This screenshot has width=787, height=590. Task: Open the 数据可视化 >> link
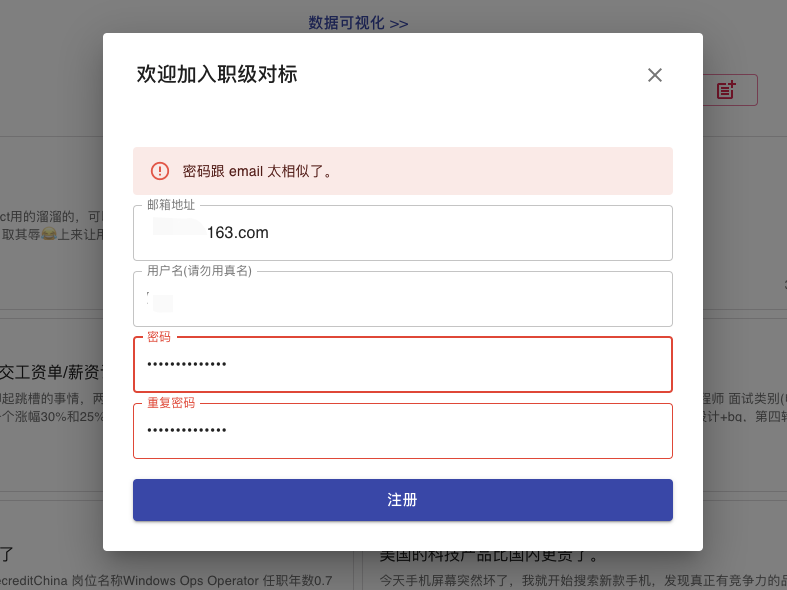(358, 22)
